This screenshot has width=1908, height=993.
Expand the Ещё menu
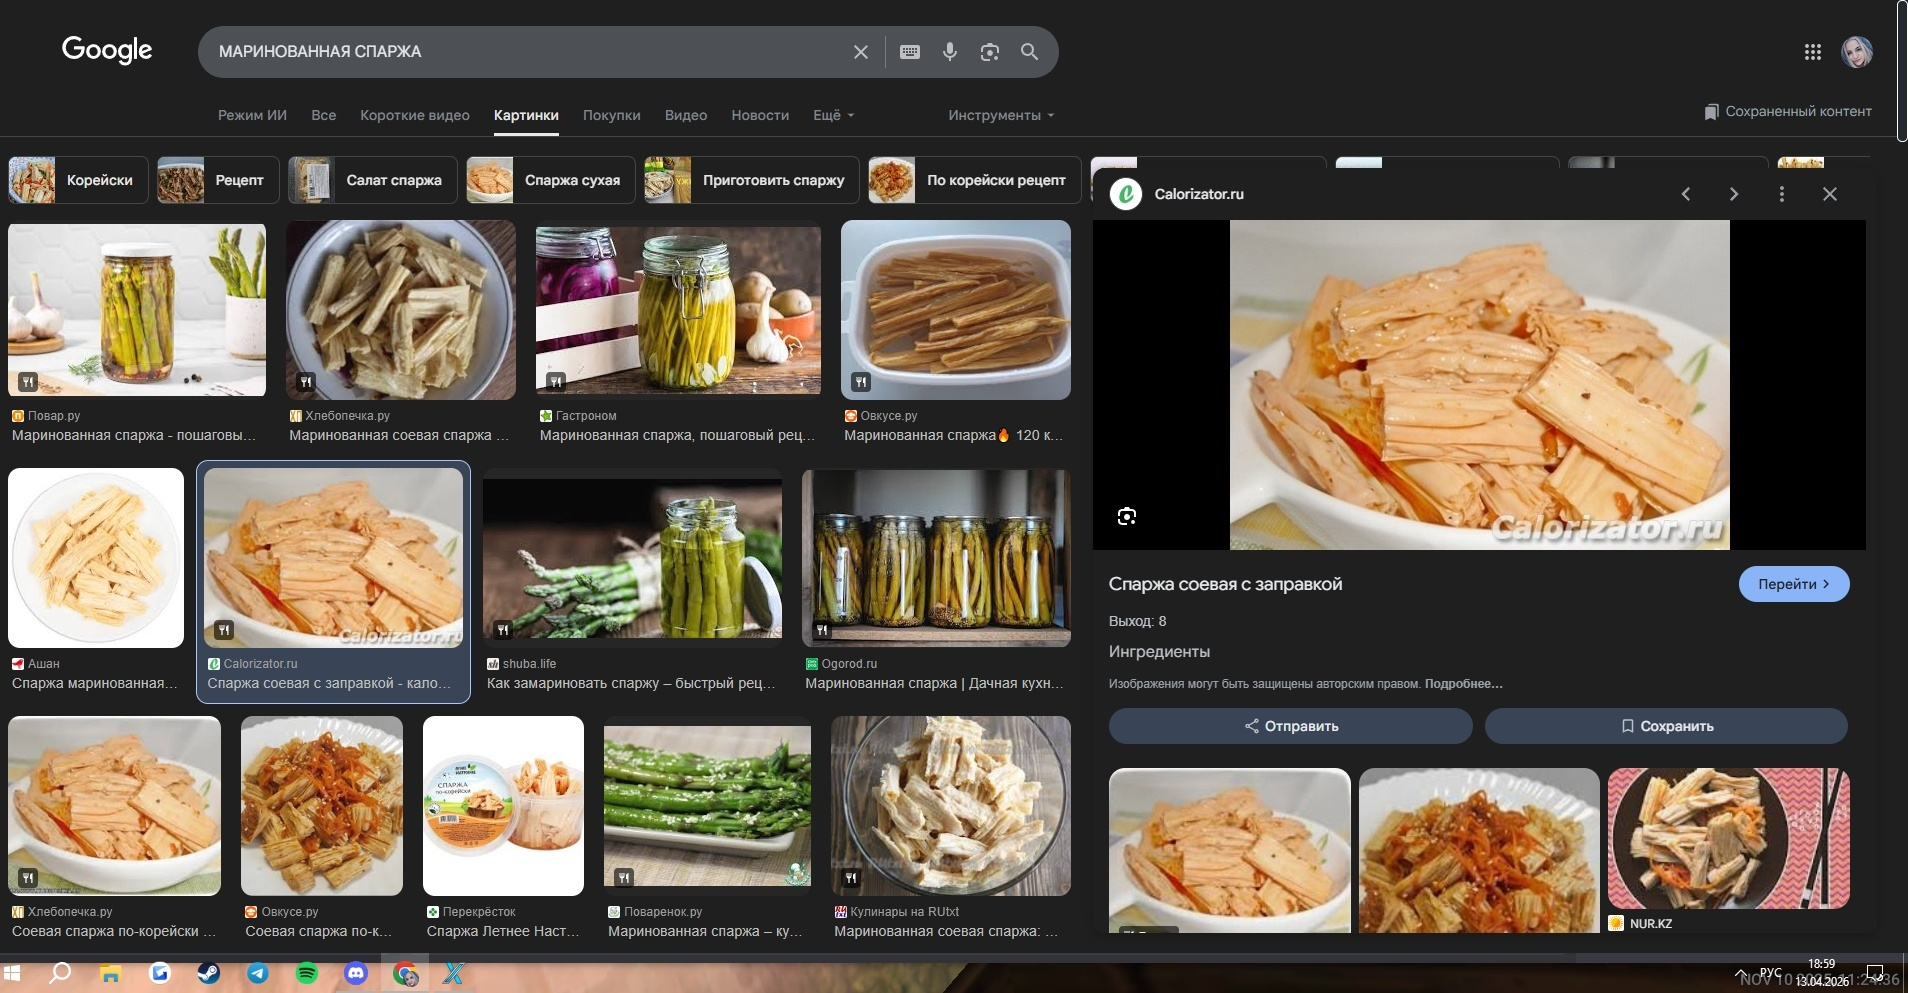point(833,115)
